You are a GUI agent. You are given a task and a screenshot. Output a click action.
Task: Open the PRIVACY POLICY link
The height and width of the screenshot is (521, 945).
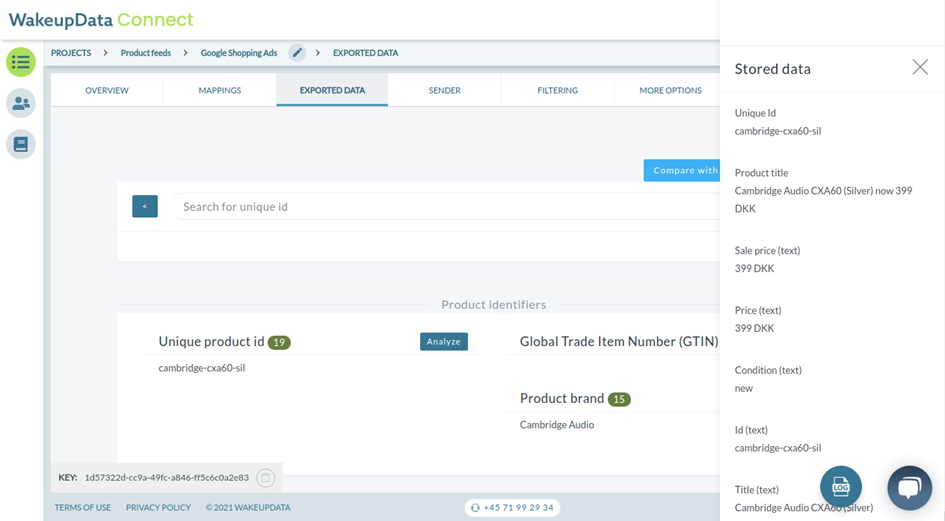[159, 508]
